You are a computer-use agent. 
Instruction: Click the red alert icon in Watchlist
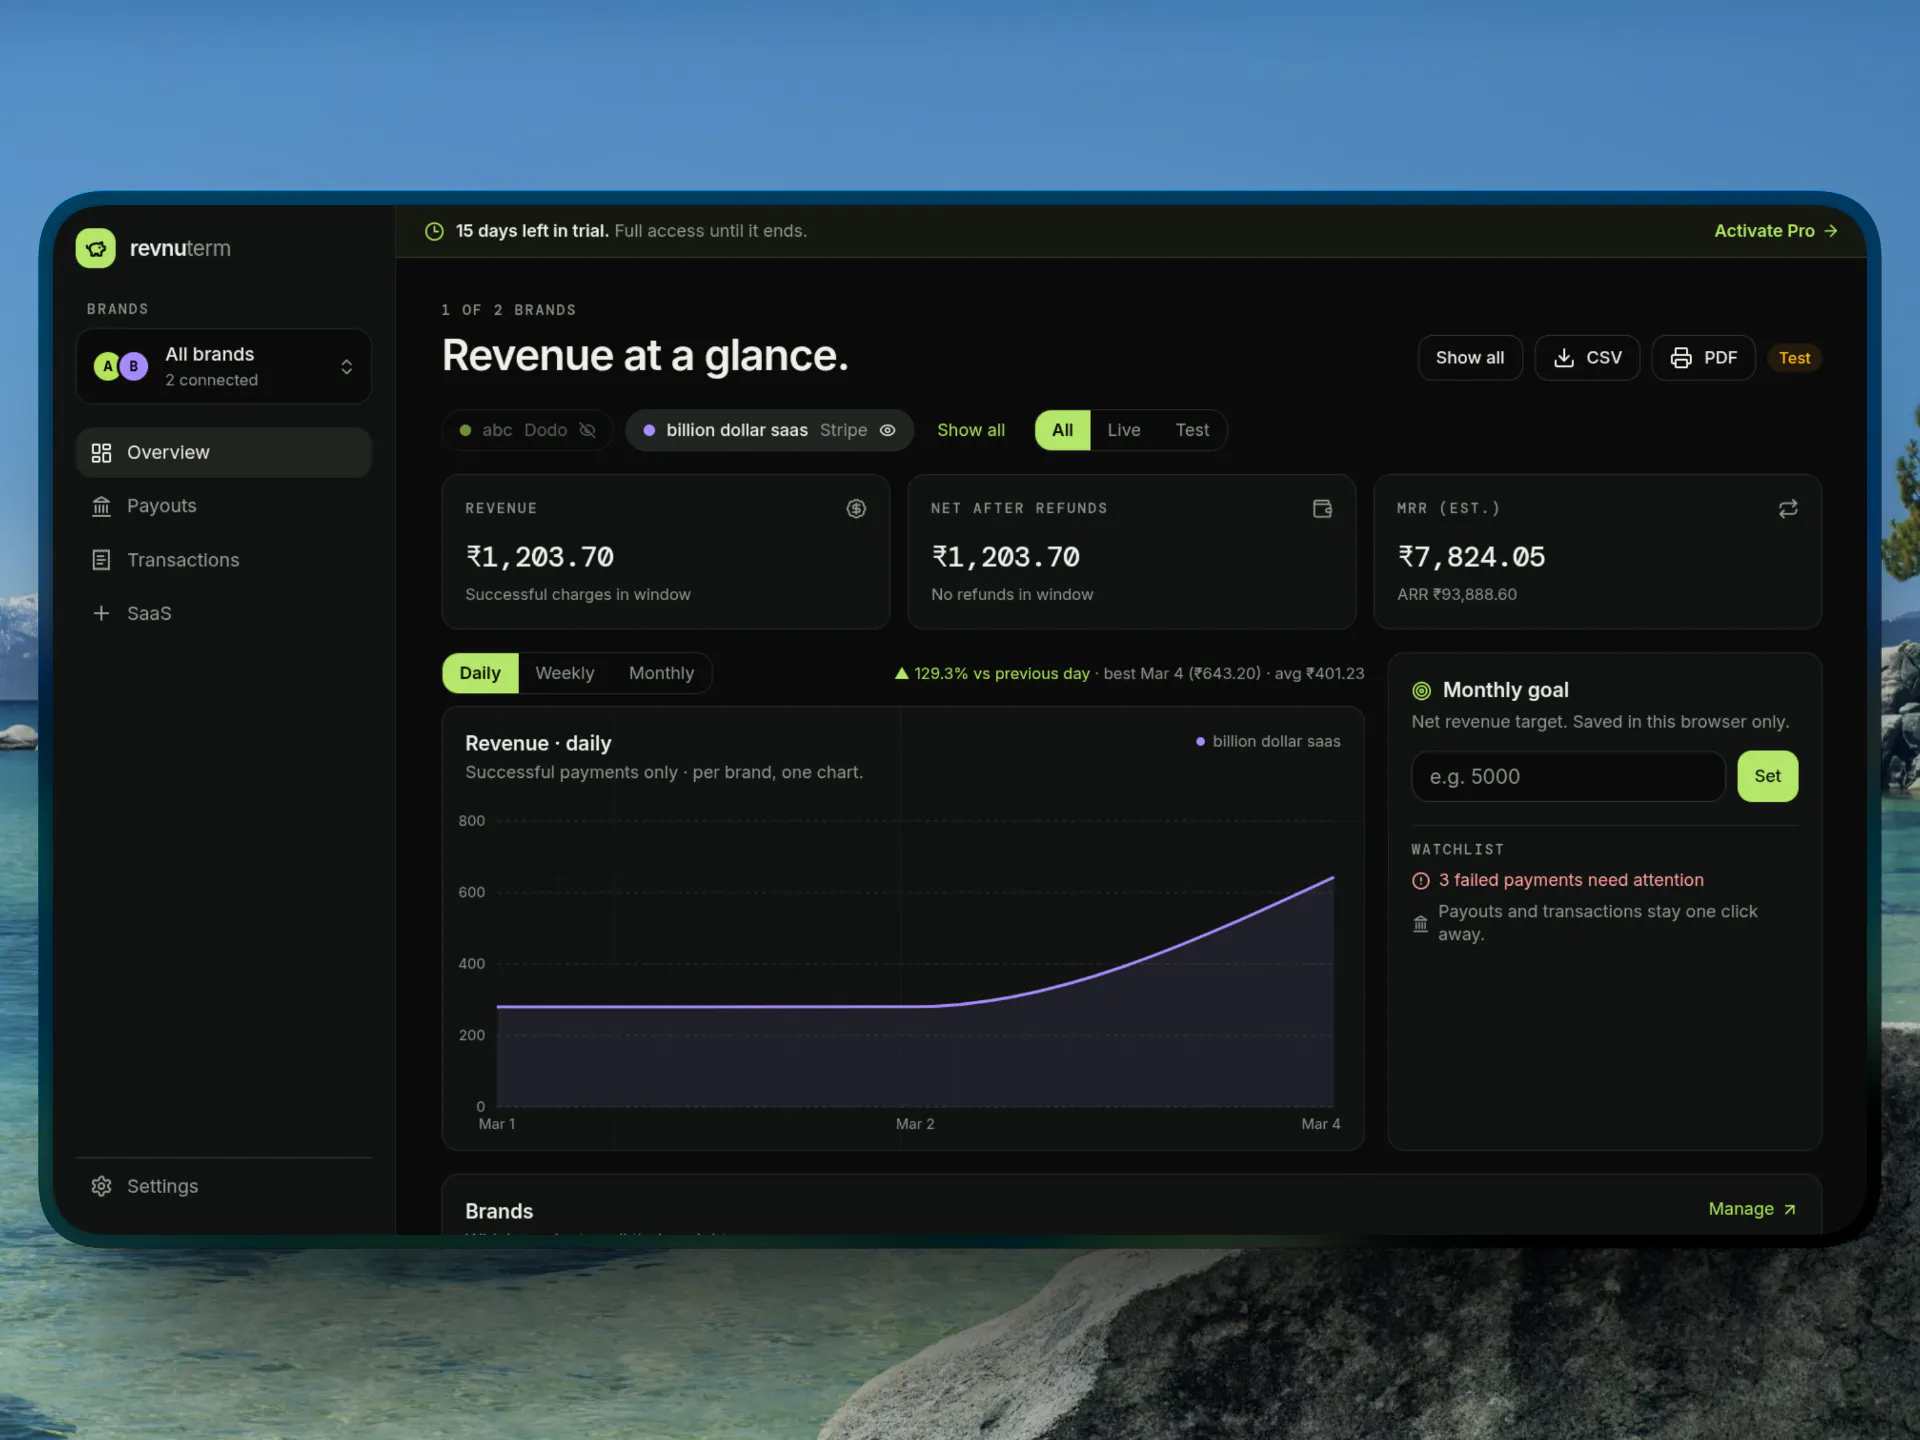point(1420,881)
